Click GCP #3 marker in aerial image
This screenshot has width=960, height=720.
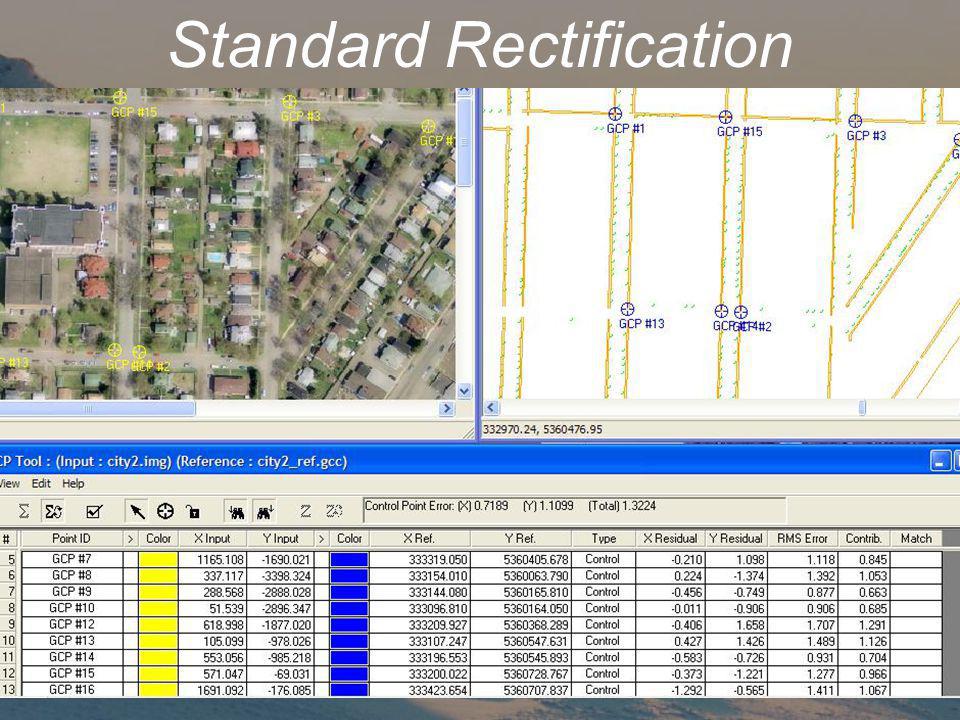tap(289, 102)
